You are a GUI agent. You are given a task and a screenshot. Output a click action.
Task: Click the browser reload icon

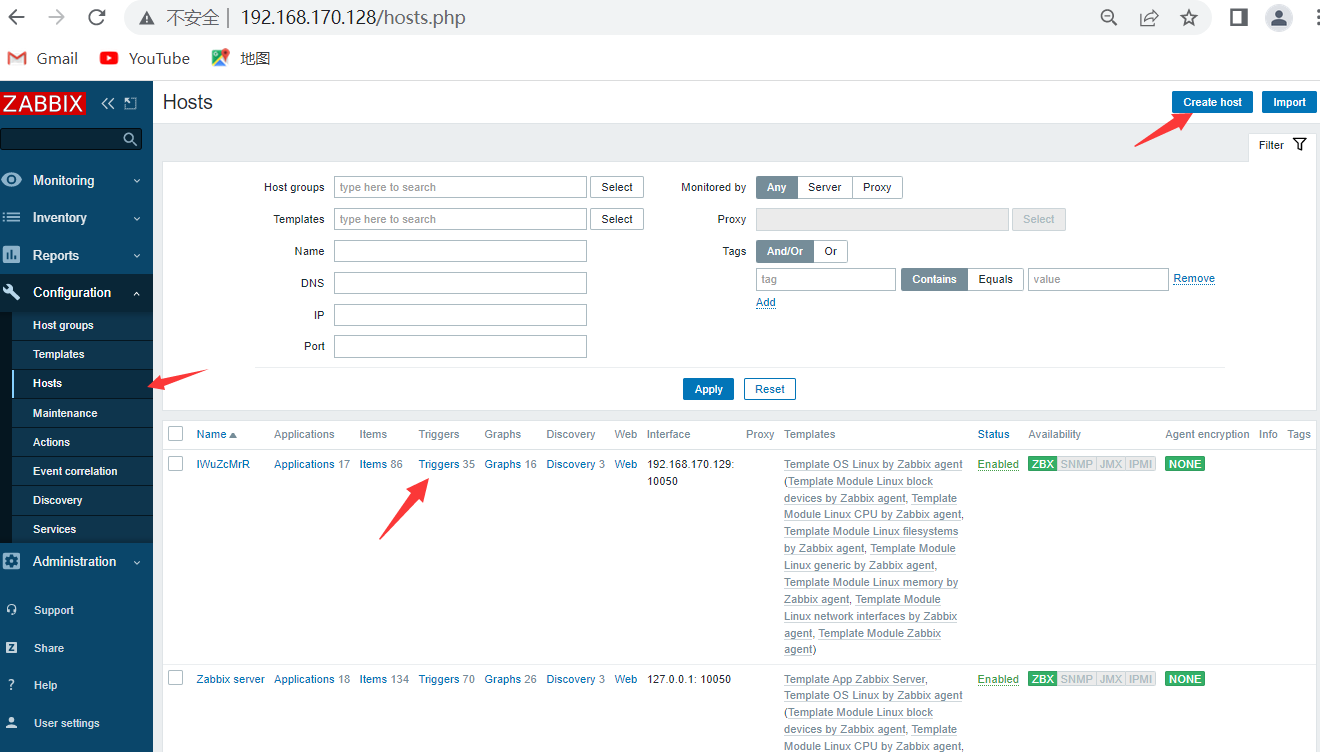click(x=97, y=17)
